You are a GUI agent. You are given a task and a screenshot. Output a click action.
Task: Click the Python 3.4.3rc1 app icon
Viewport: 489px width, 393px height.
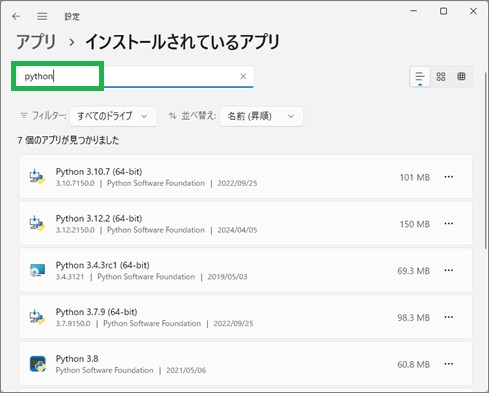click(x=37, y=270)
